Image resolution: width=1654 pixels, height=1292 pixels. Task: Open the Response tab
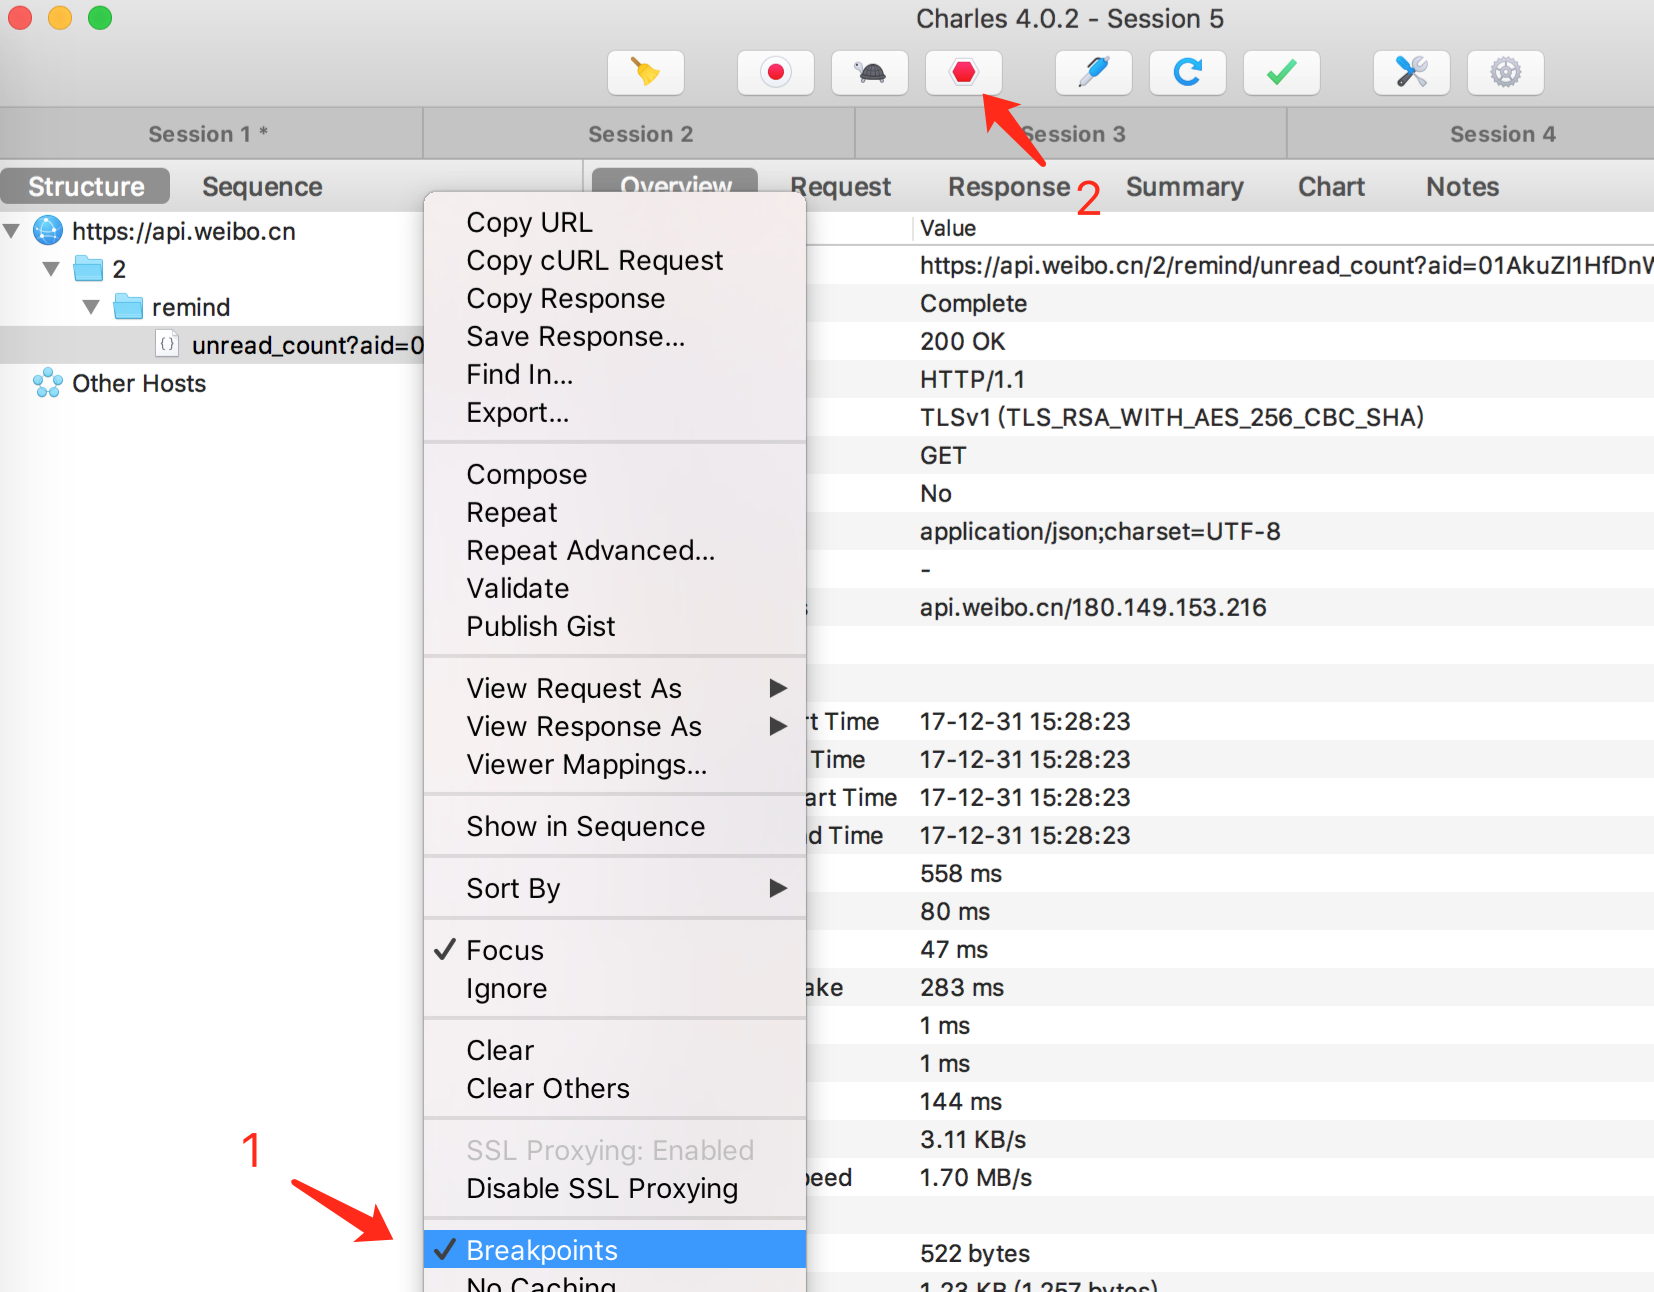1009,187
